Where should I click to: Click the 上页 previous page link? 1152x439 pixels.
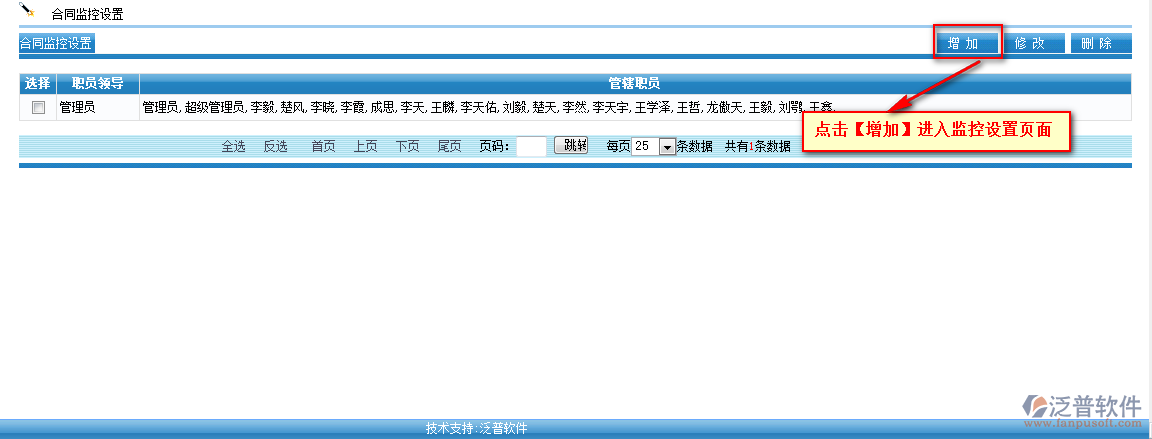click(x=365, y=147)
